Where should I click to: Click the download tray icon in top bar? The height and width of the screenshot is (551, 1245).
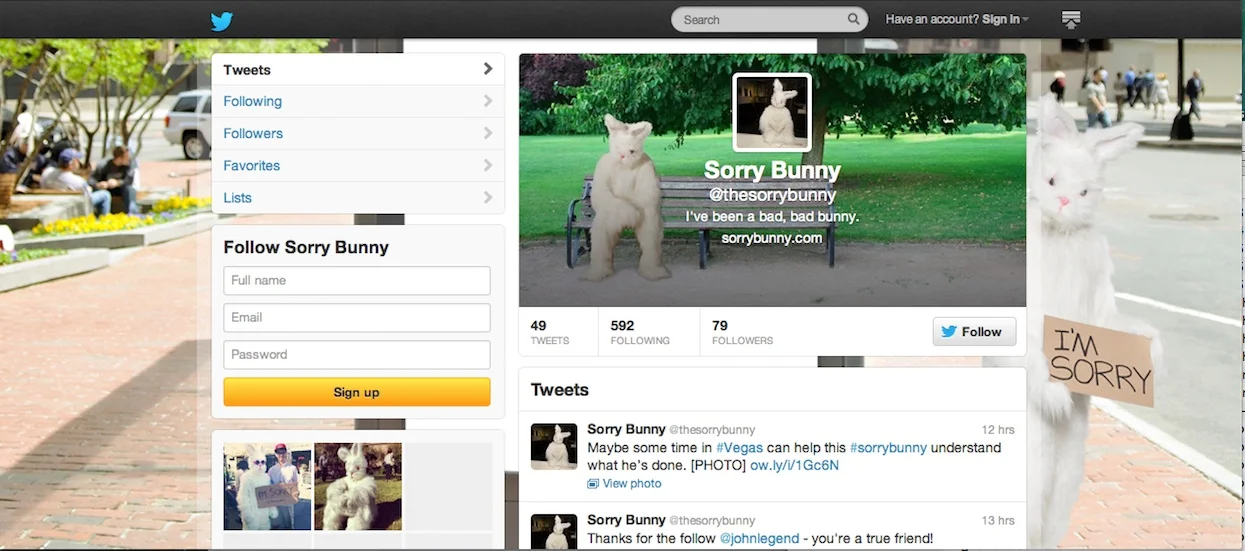coord(1071,19)
